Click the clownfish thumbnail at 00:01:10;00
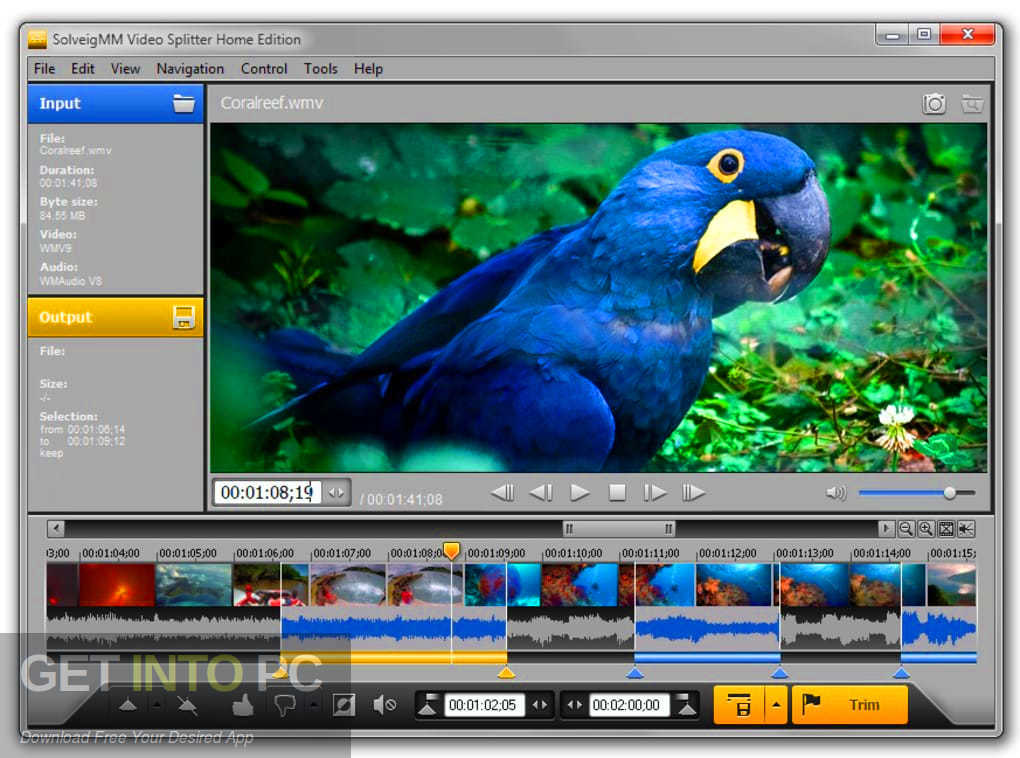1020x758 pixels. tap(579, 585)
